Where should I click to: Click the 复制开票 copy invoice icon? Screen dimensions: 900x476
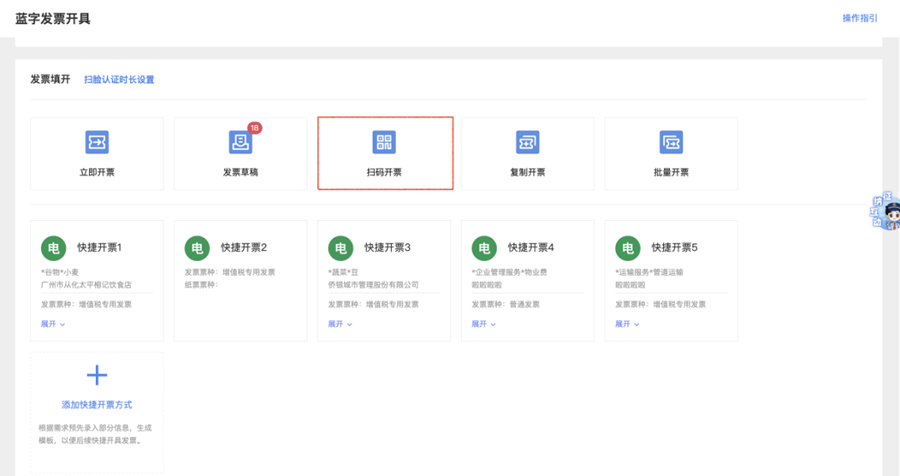(x=528, y=142)
